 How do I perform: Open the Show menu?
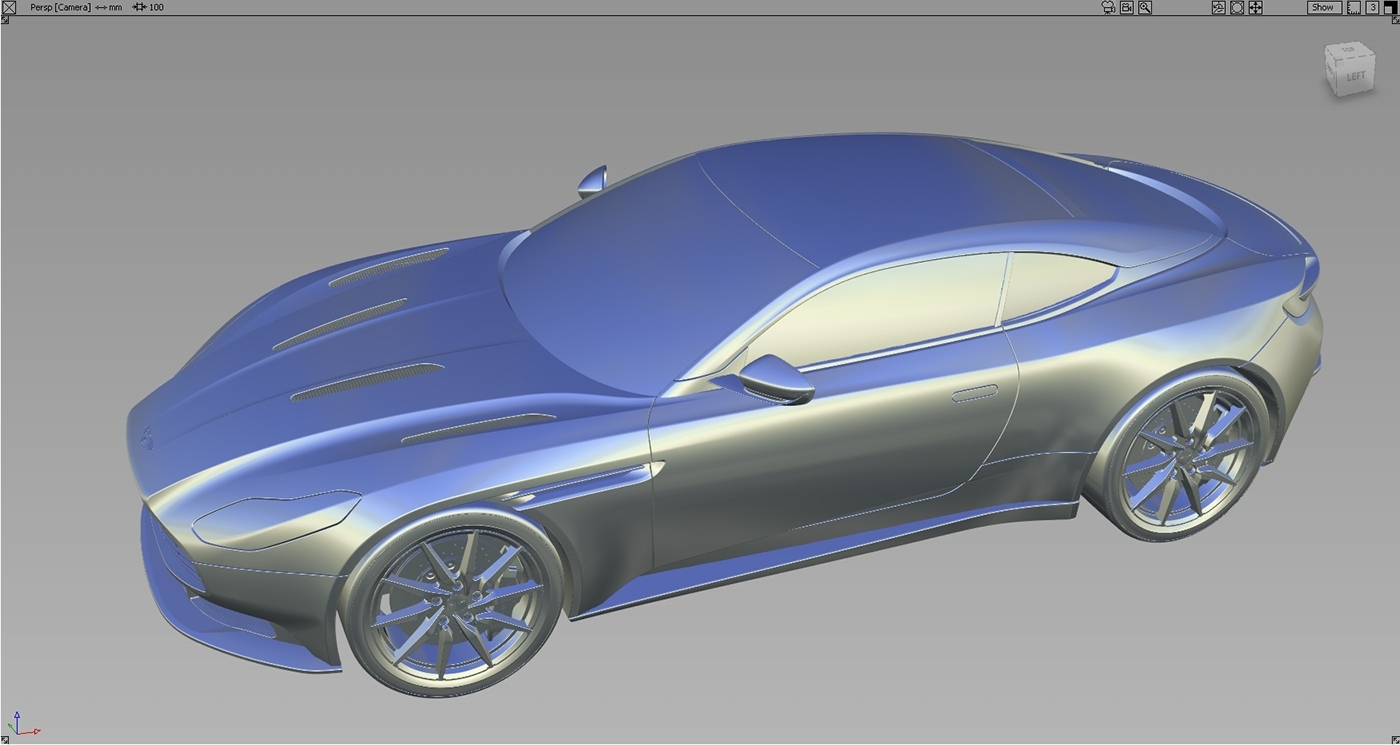click(x=1322, y=7)
